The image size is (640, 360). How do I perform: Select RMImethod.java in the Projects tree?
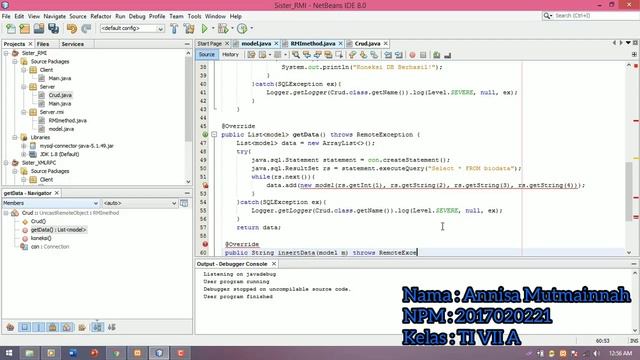click(67, 120)
